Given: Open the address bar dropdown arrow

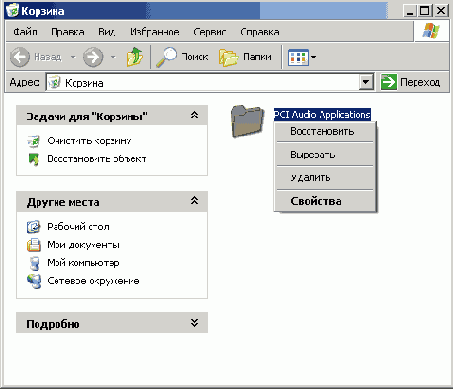Looking at the screenshot, I should [x=366, y=82].
